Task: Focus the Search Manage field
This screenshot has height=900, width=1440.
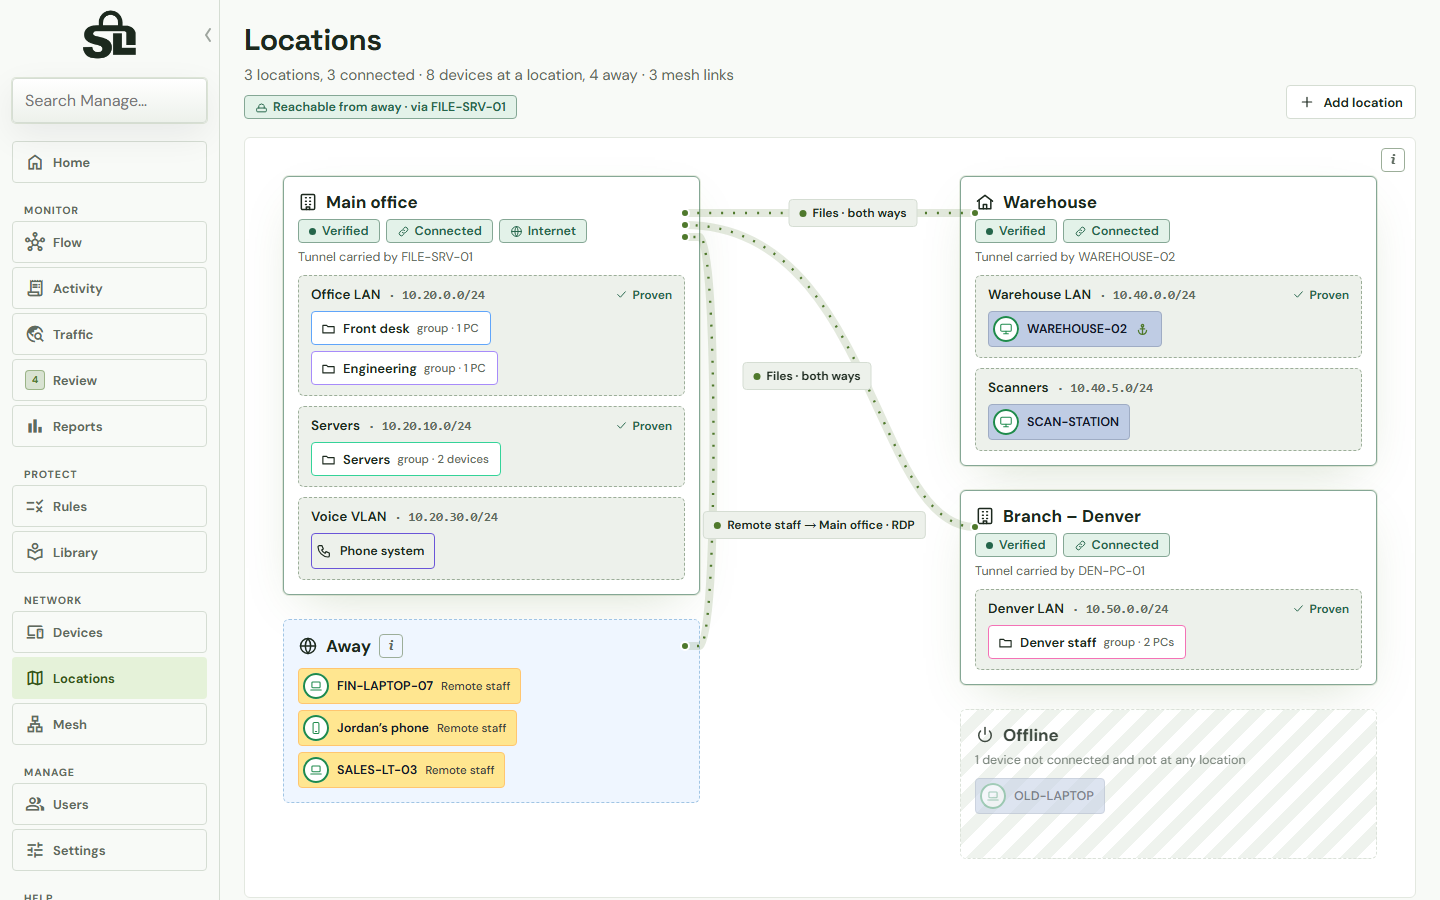Action: [x=110, y=100]
